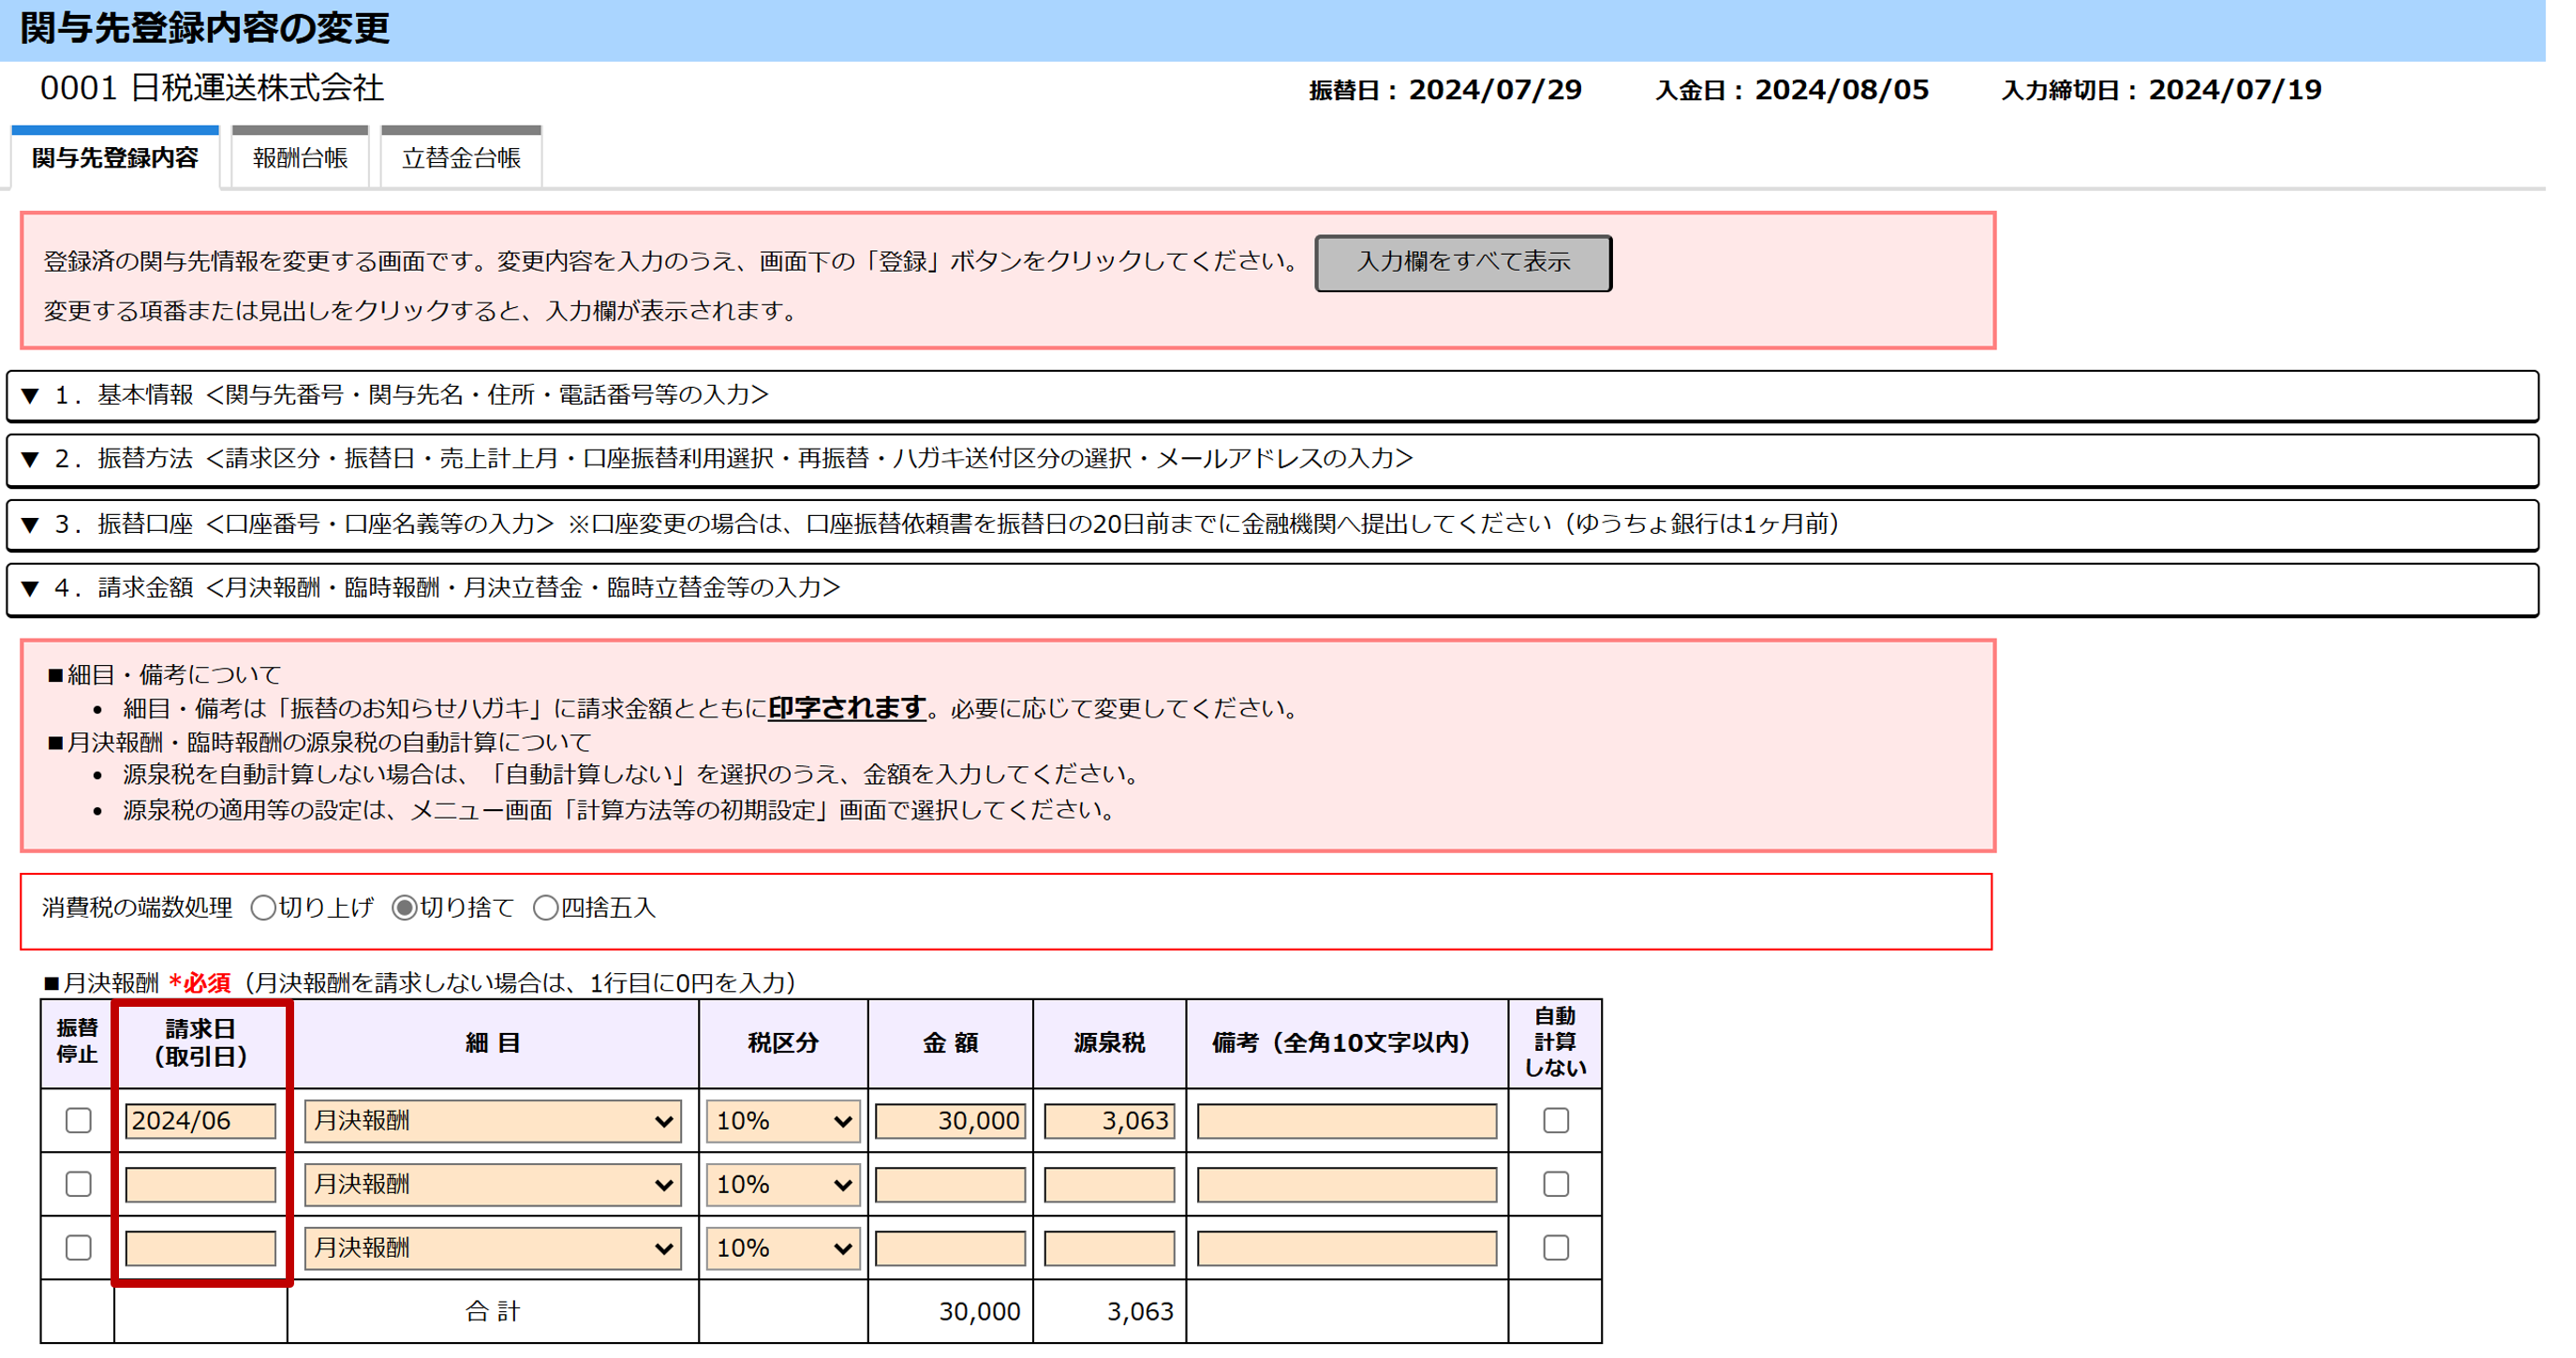Expand section 1 基本情報 triangle
Viewport: 2576px width, 1358px height.
[x=30, y=396]
